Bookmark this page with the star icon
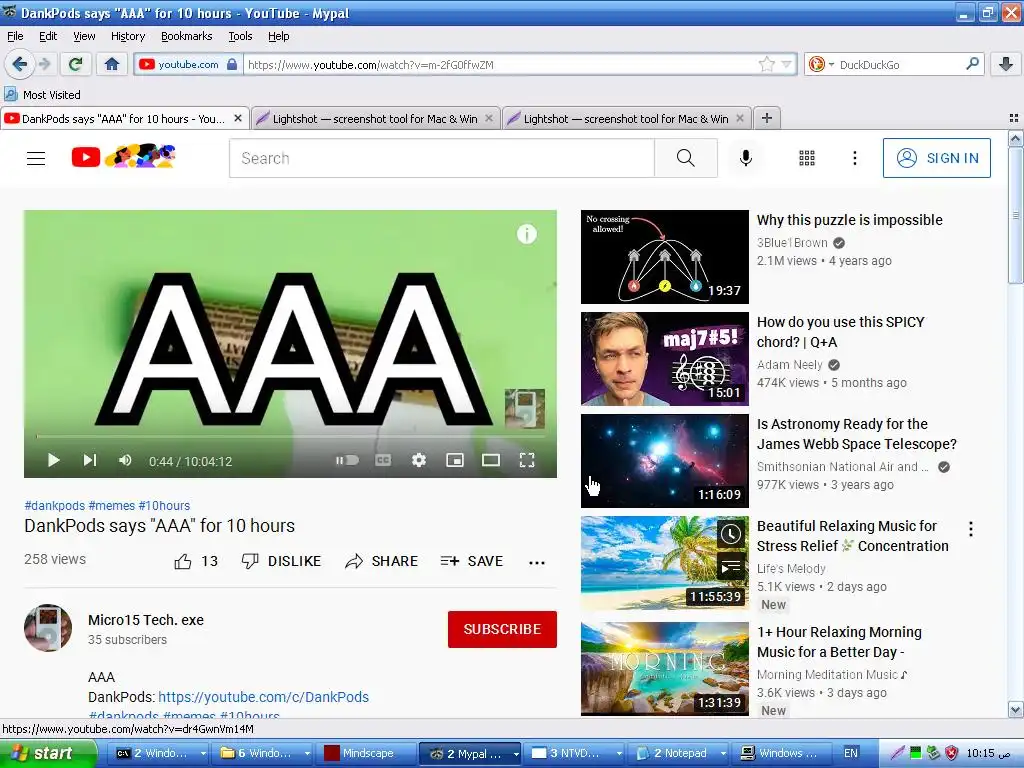Screen dimensions: 1024x768 767,64
